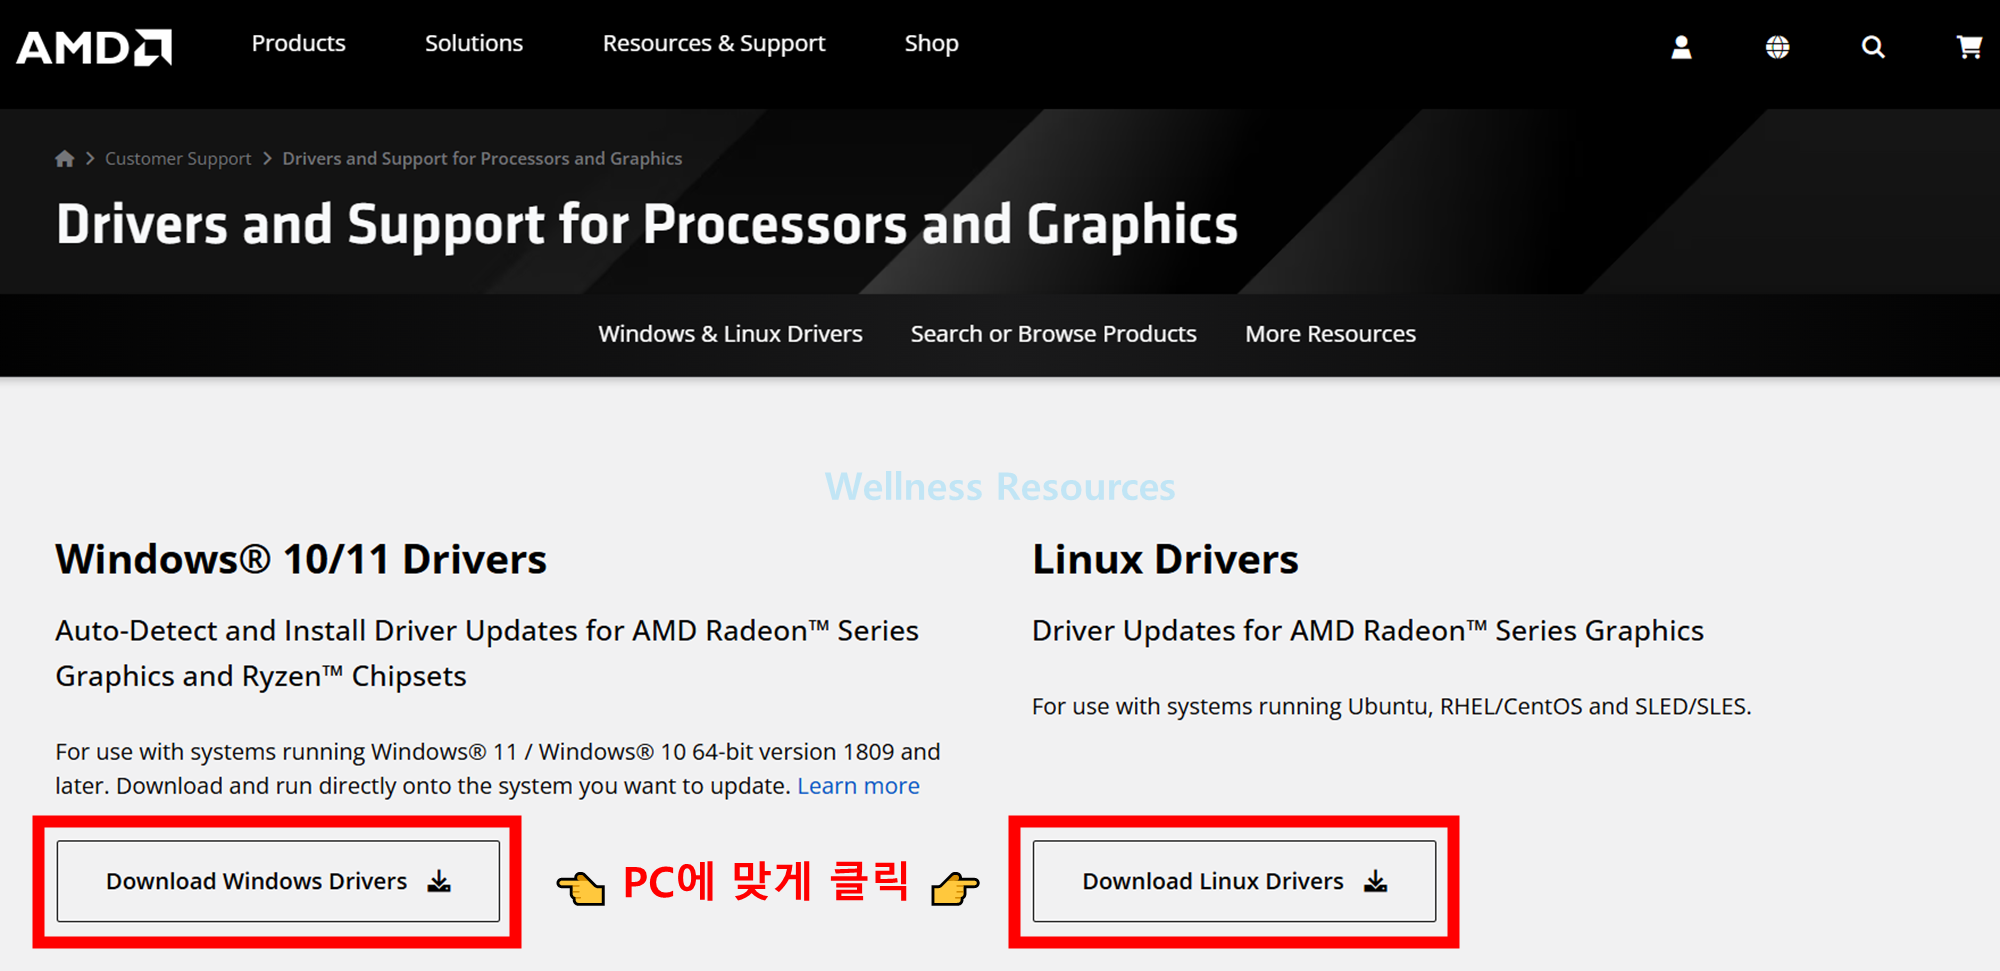This screenshot has width=2000, height=971.
Task: Click page title Drivers and Support heading
Action: [647, 224]
